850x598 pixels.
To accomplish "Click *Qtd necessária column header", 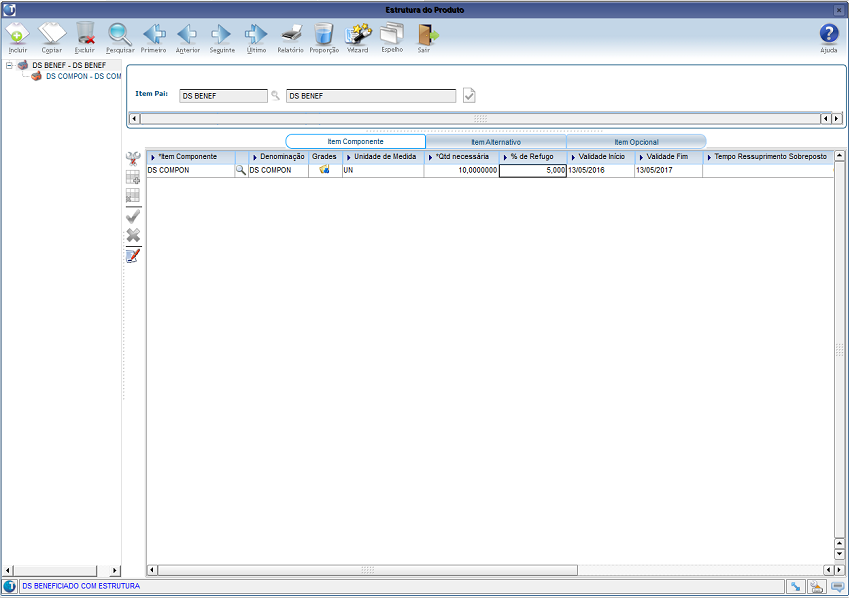I will [x=461, y=157].
